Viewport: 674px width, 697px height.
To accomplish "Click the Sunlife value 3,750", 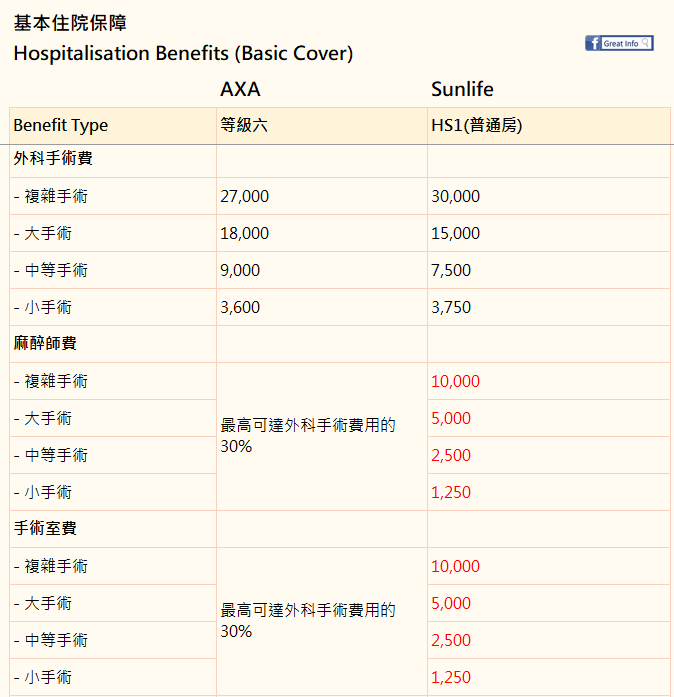I will 451,307.
